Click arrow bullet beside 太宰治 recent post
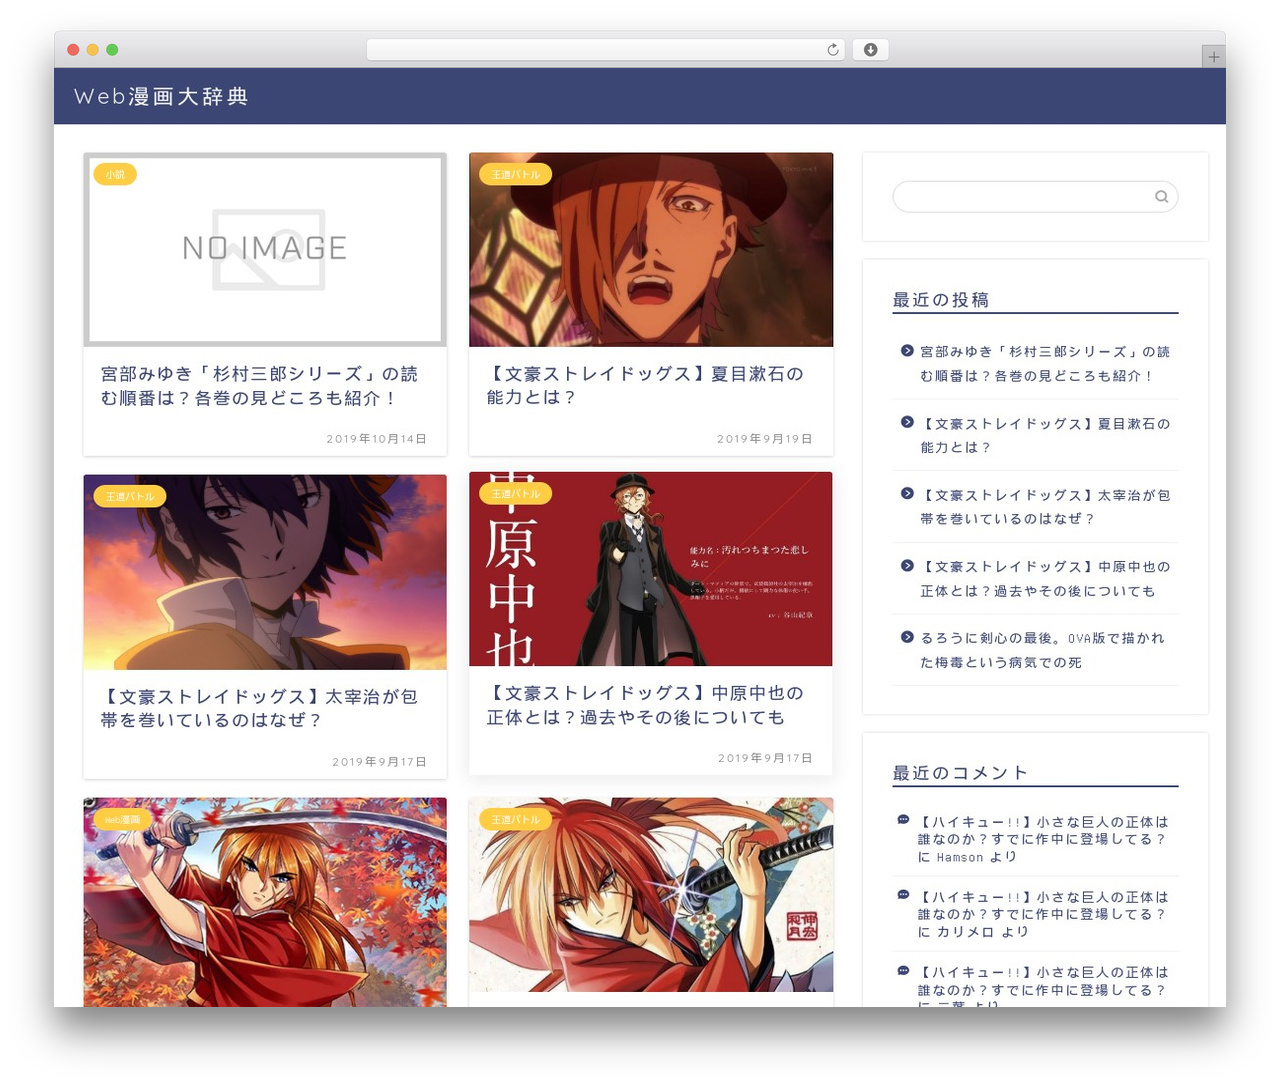 pyautogui.click(x=907, y=493)
